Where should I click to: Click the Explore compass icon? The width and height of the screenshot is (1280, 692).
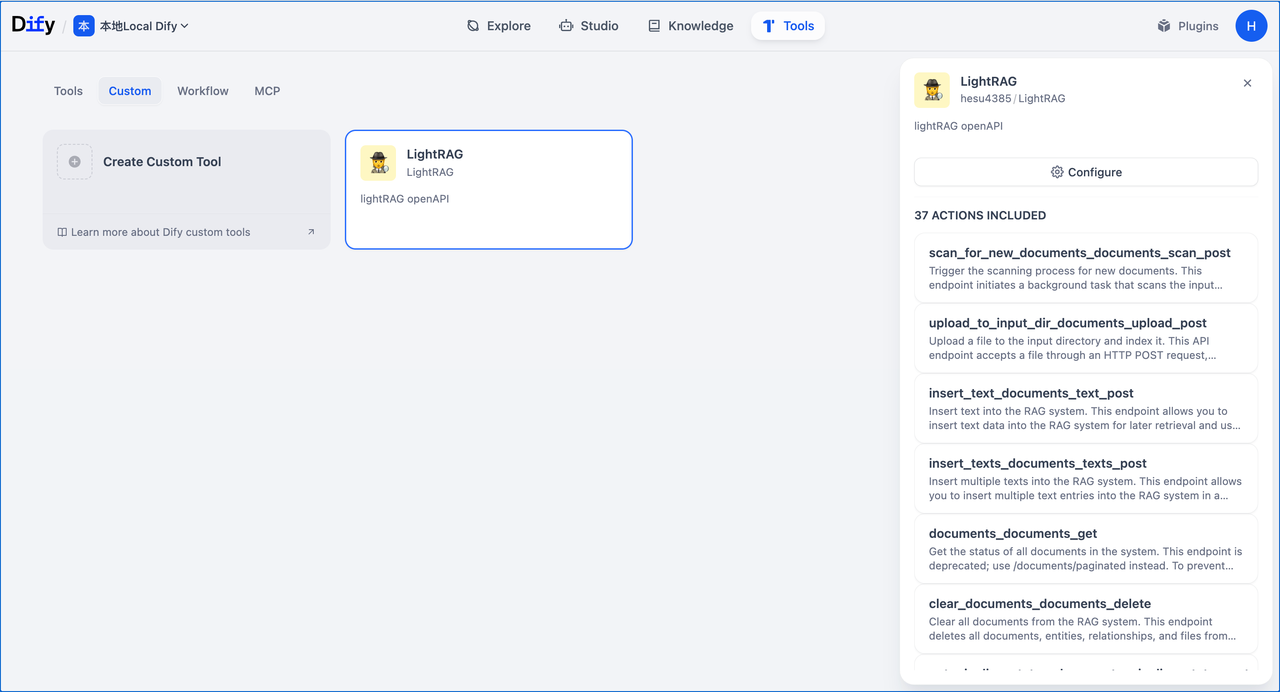(473, 26)
